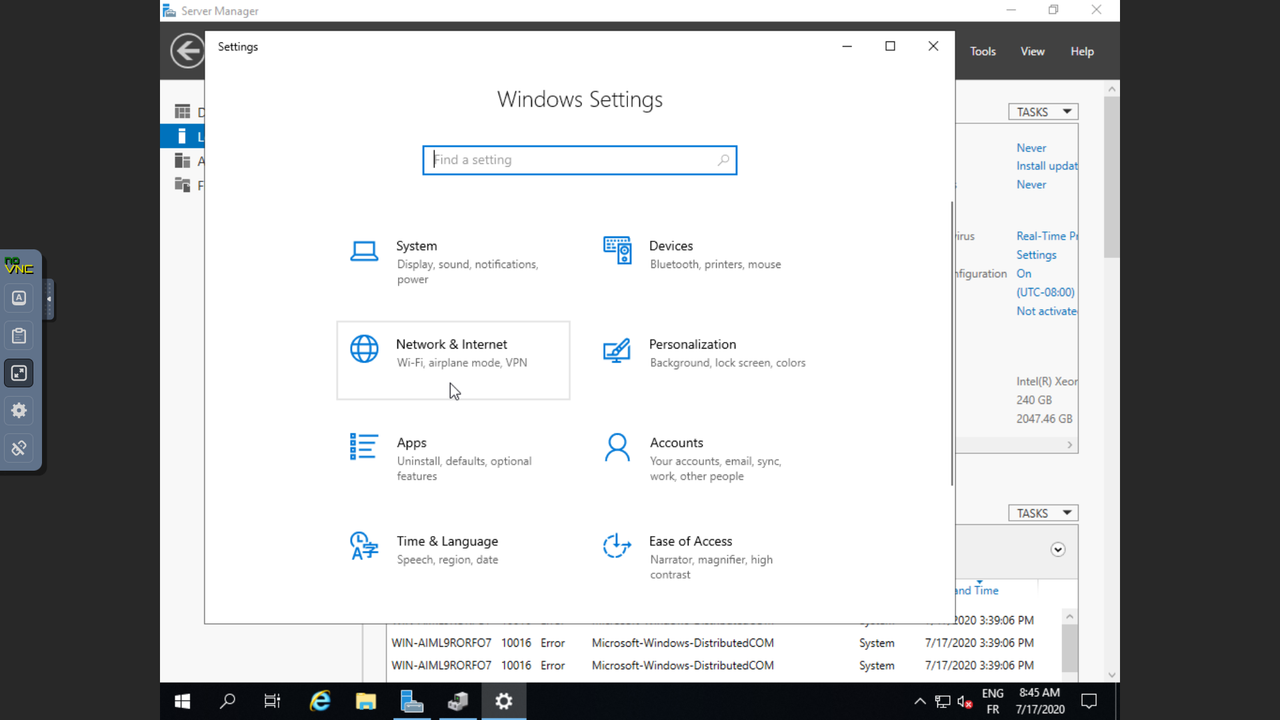The width and height of the screenshot is (1280, 720).
Task: Open Tools menu in Server Manager
Action: tap(983, 51)
